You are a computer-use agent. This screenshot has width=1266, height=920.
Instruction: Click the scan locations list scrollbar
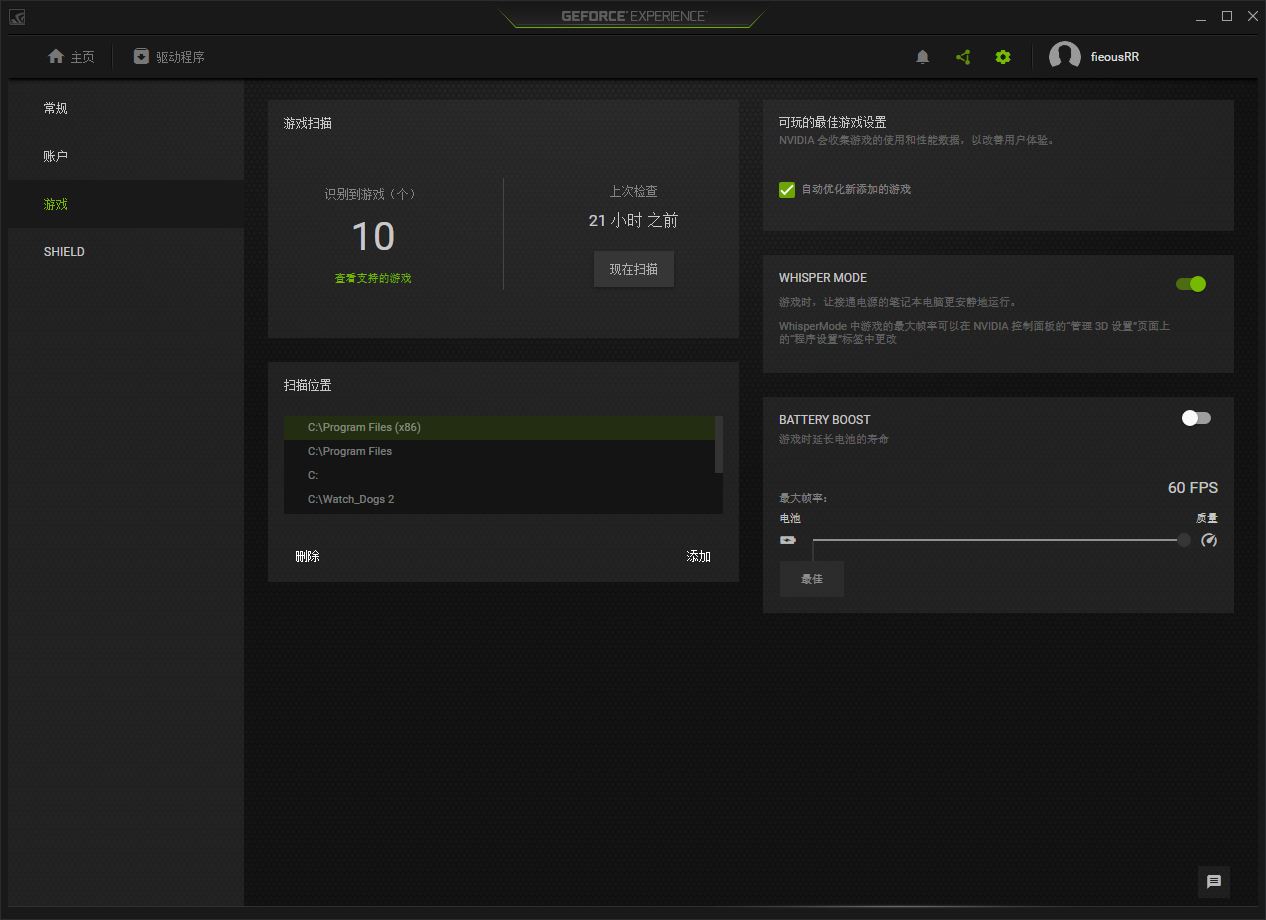click(719, 445)
